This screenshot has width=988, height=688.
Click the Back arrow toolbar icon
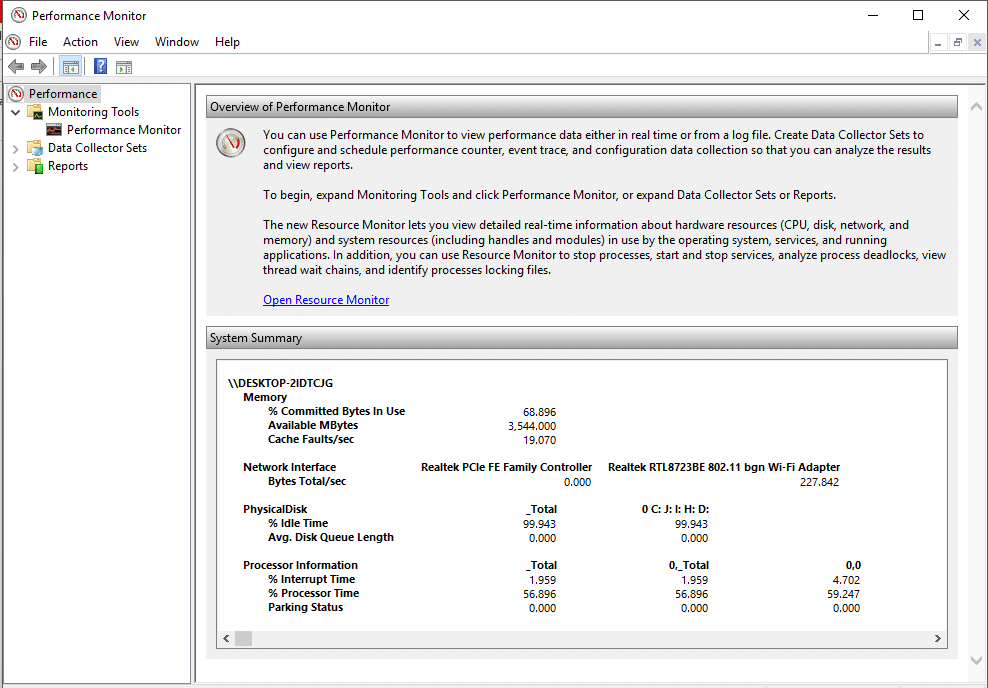point(16,67)
